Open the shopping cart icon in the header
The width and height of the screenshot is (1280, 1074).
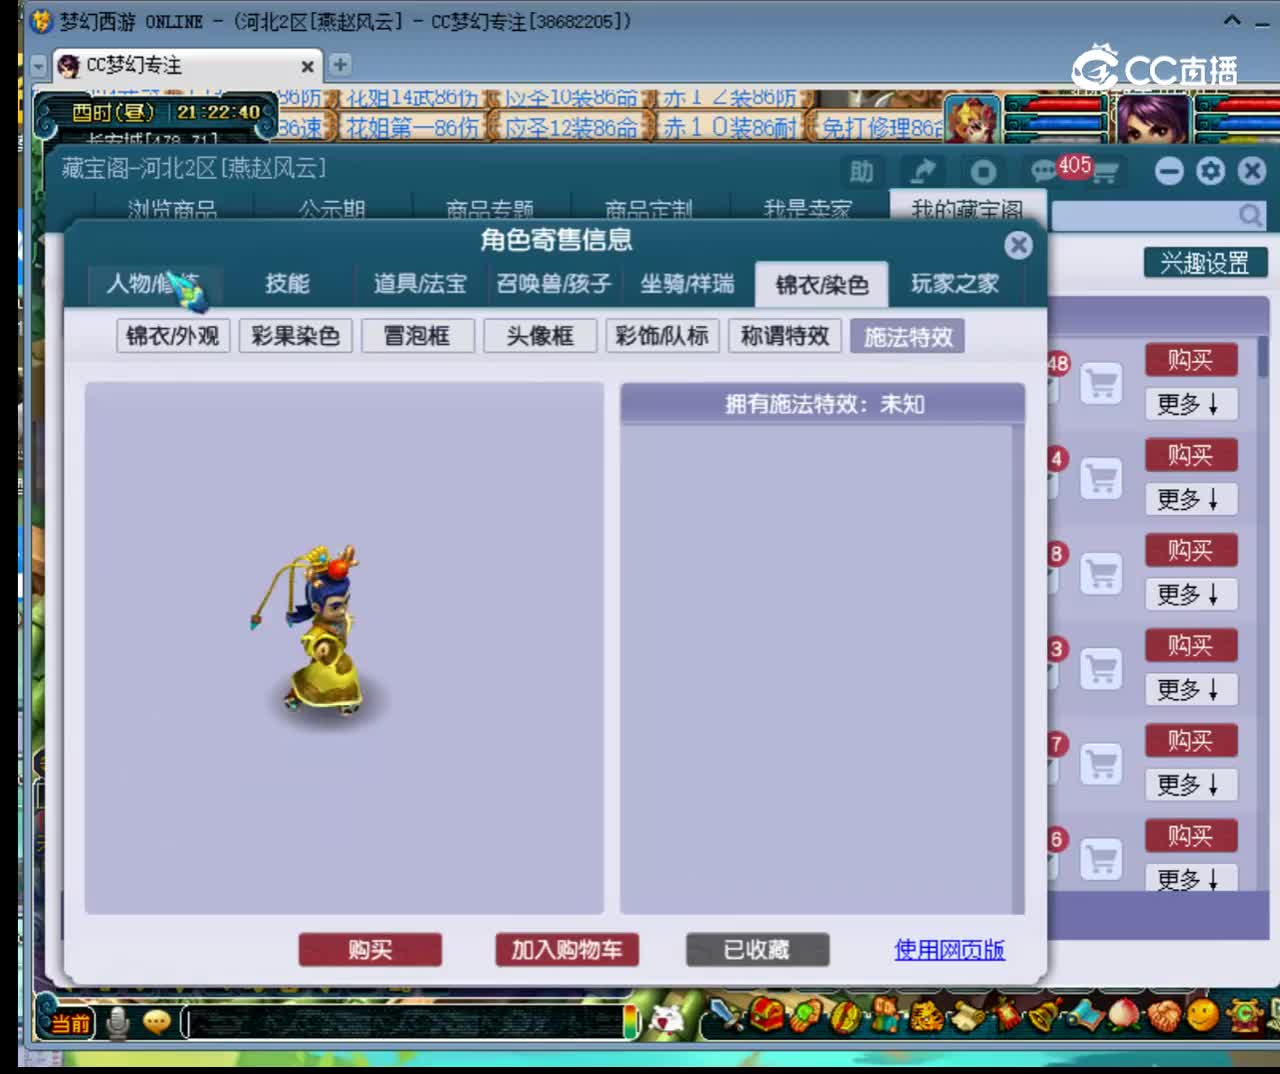click(1104, 174)
